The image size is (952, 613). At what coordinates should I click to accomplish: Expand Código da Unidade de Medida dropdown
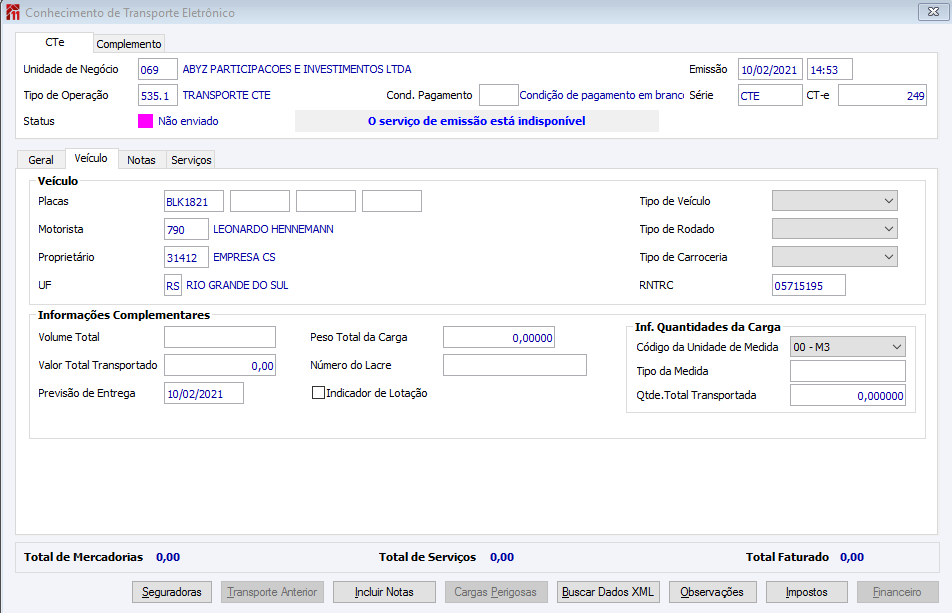pyautogui.click(x=848, y=347)
